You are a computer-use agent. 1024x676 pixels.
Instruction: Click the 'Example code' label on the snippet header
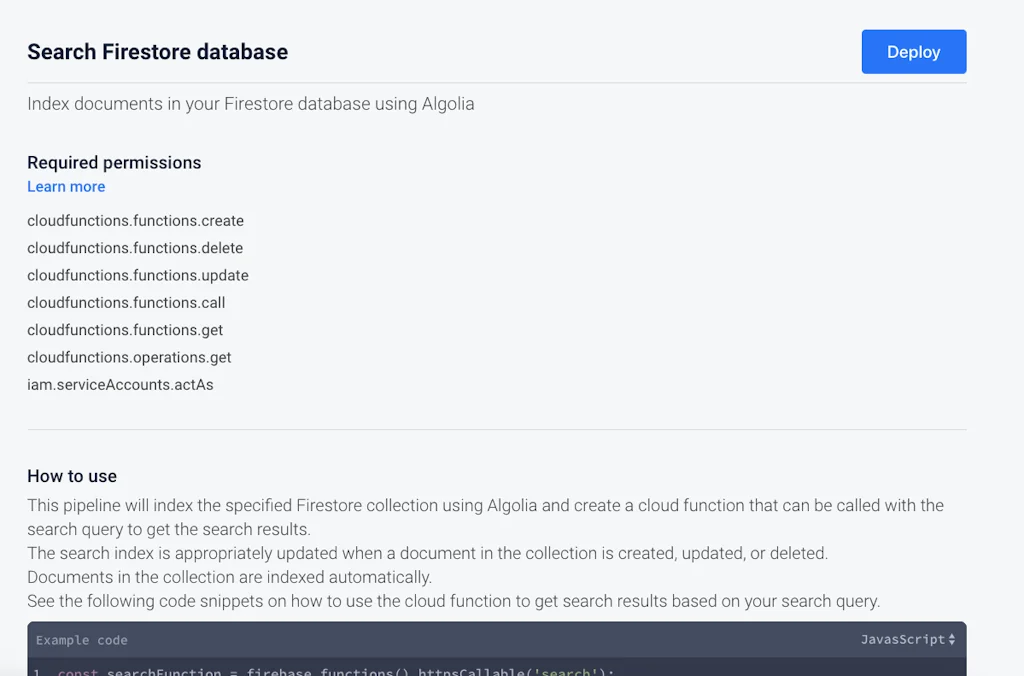click(80, 640)
